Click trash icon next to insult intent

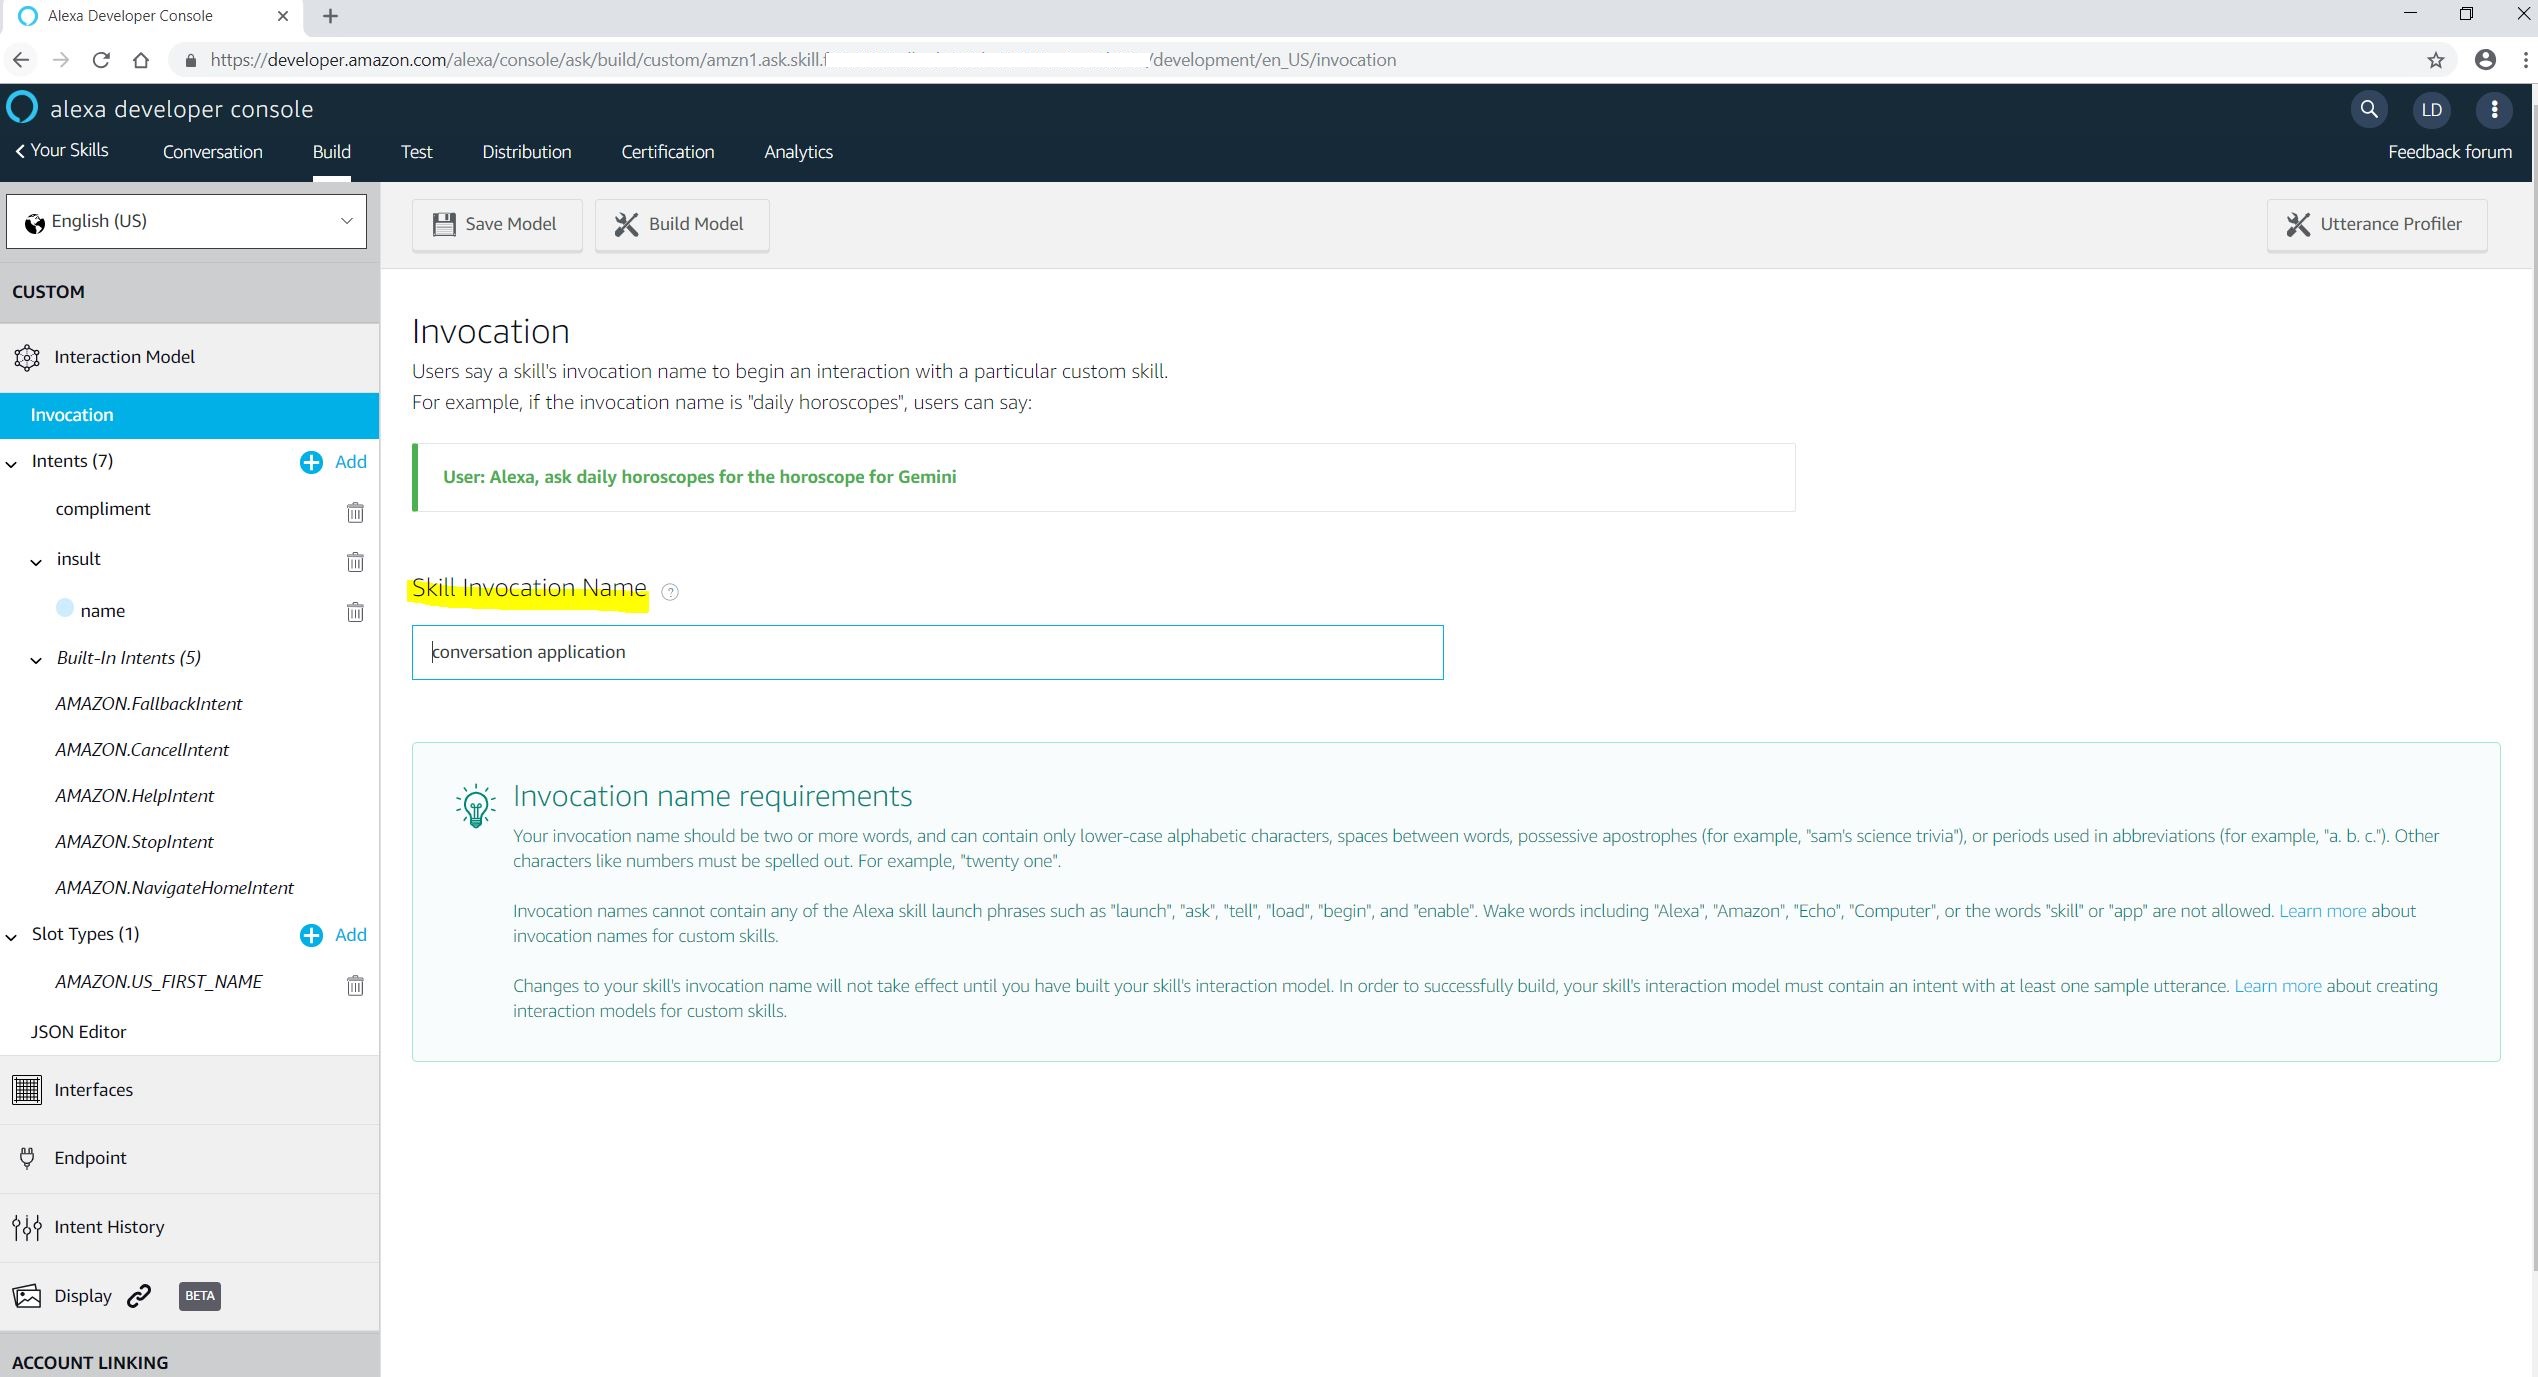[355, 562]
